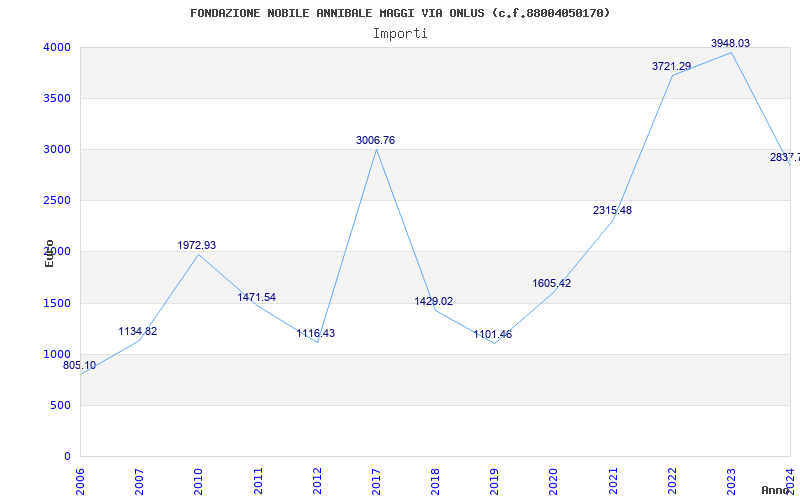This screenshot has height=500, width=800.
Task: Click the Importi subtitle
Action: 400,34
